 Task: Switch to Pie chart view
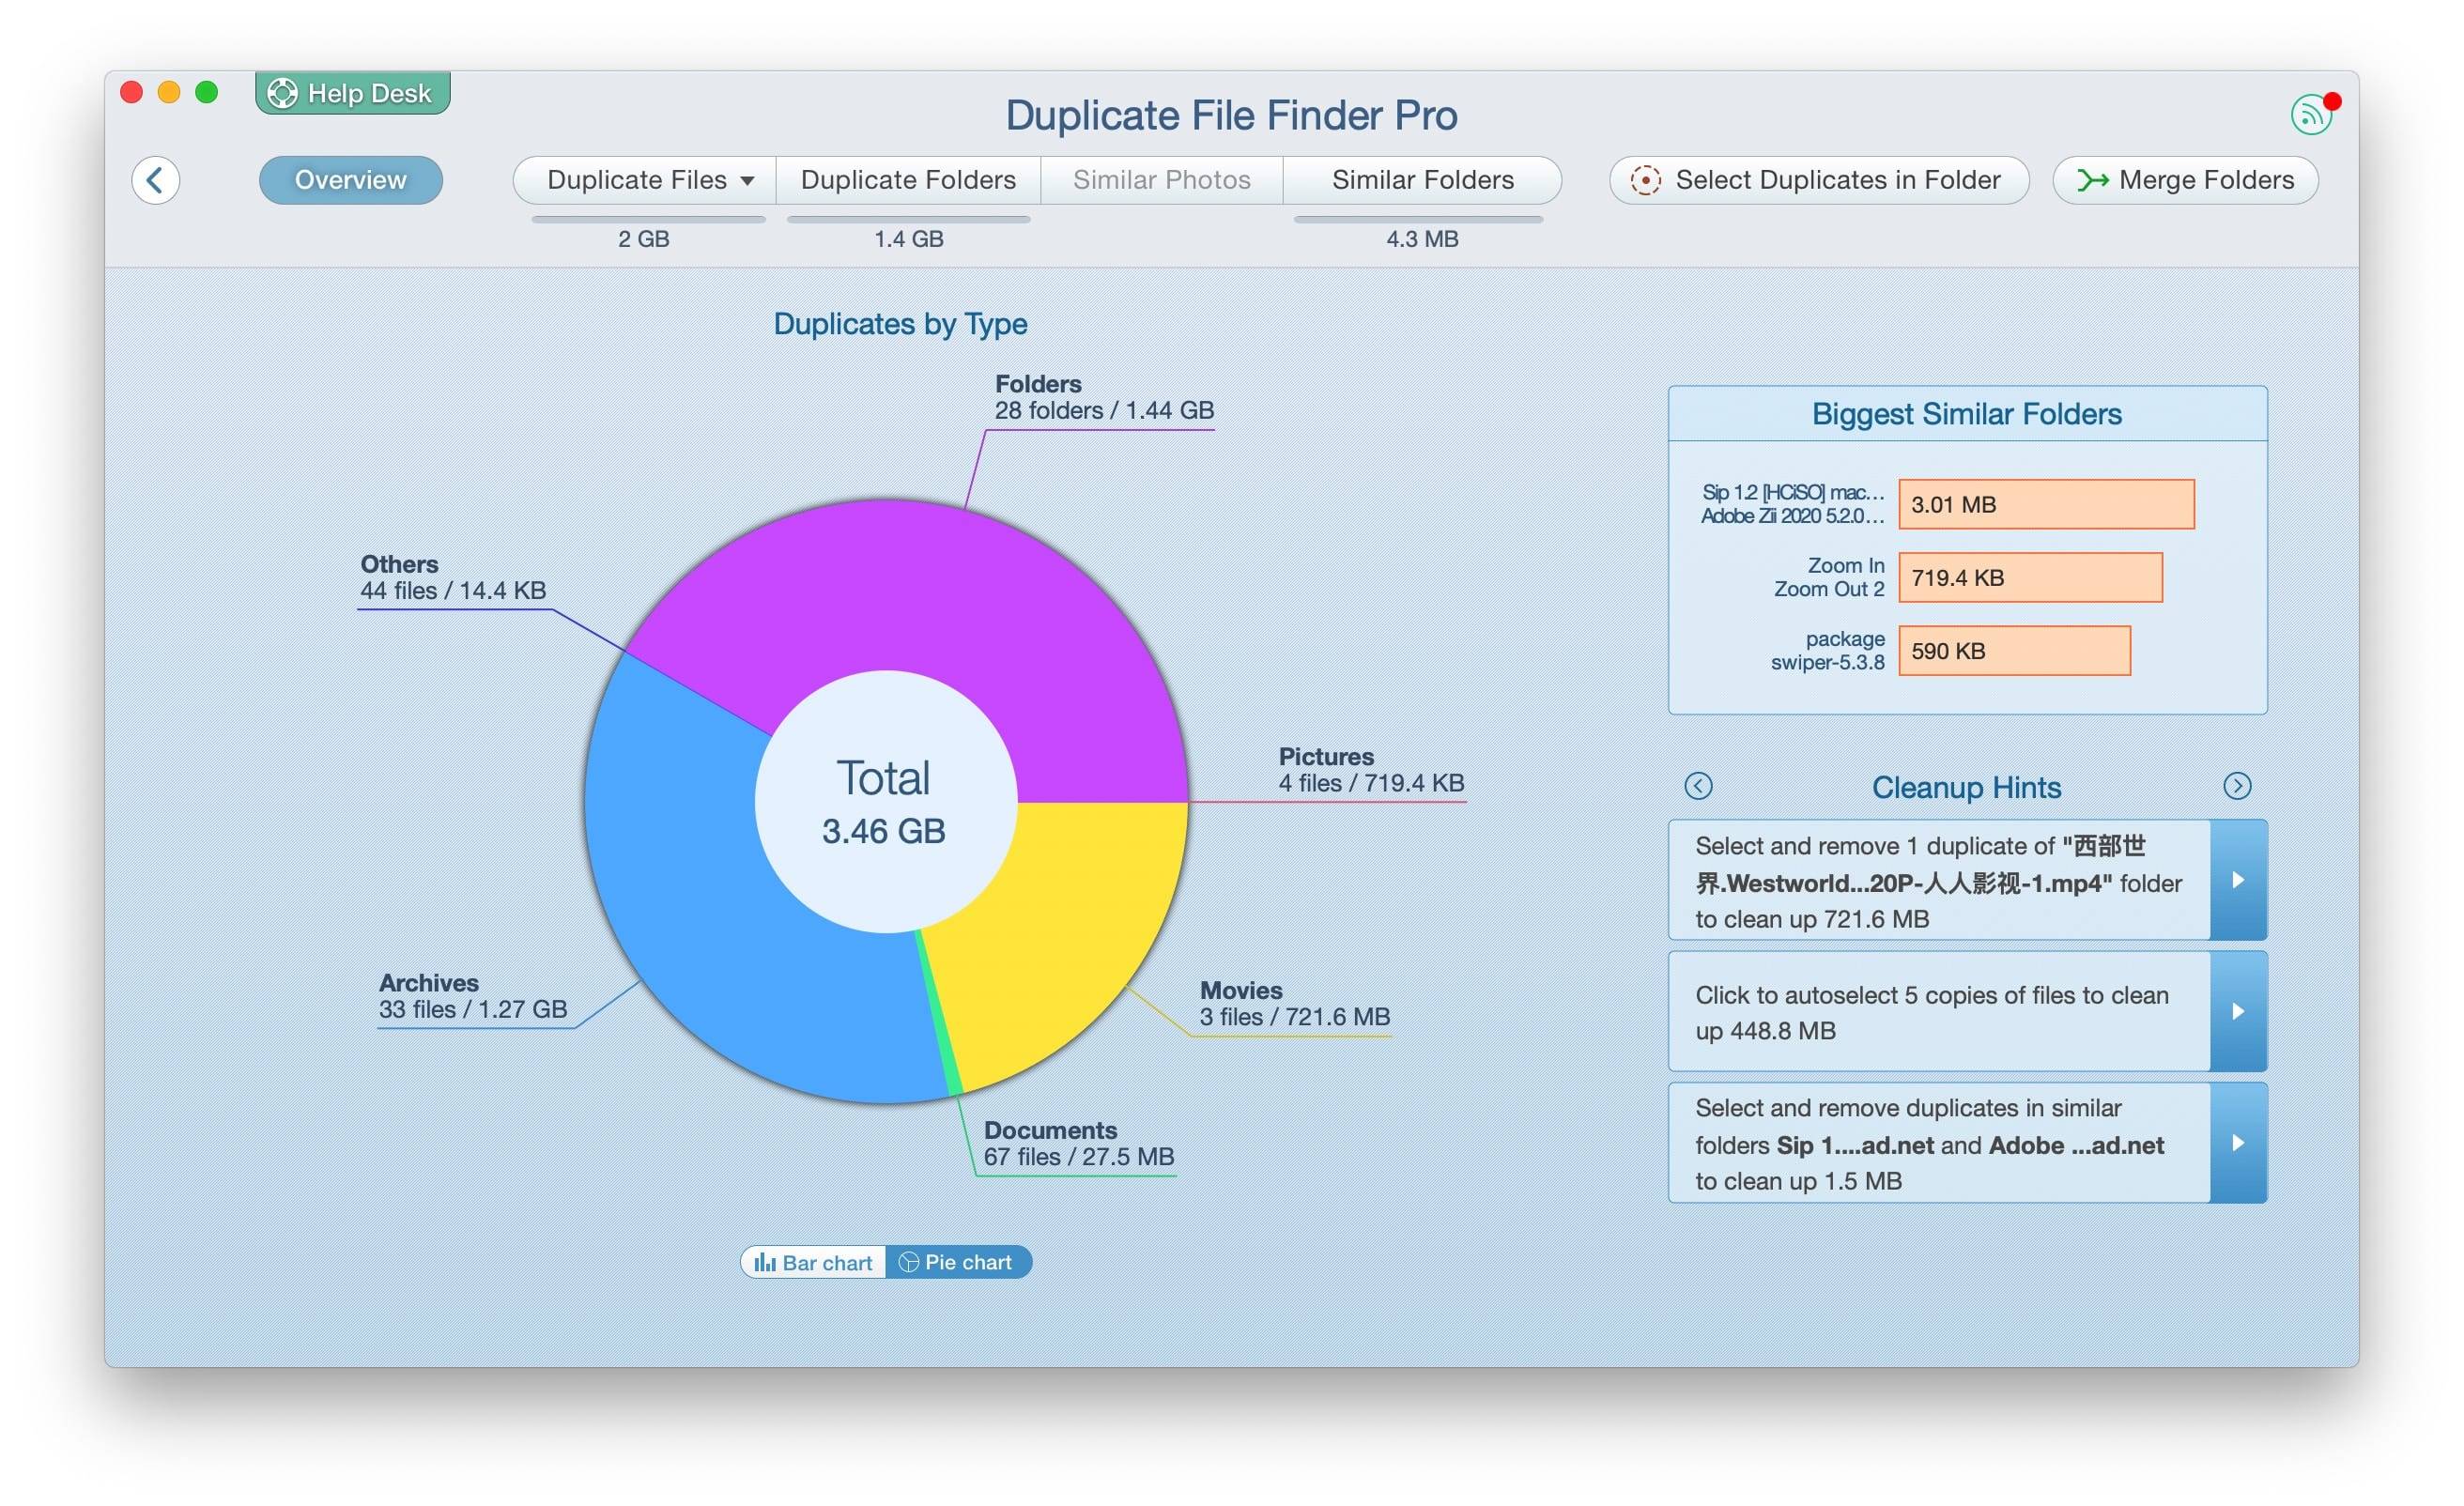click(x=957, y=1263)
